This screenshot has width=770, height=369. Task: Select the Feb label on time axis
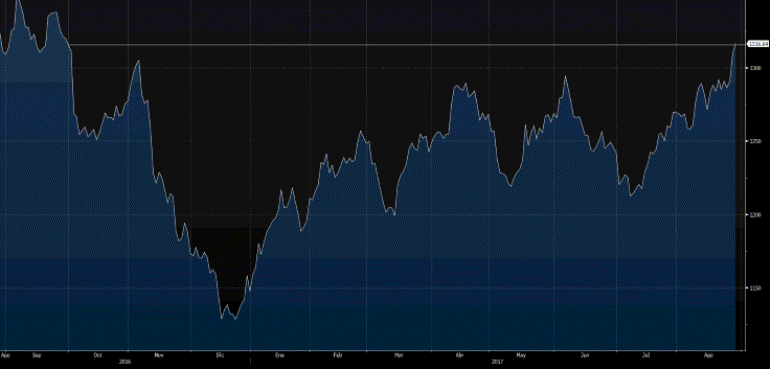click(337, 354)
